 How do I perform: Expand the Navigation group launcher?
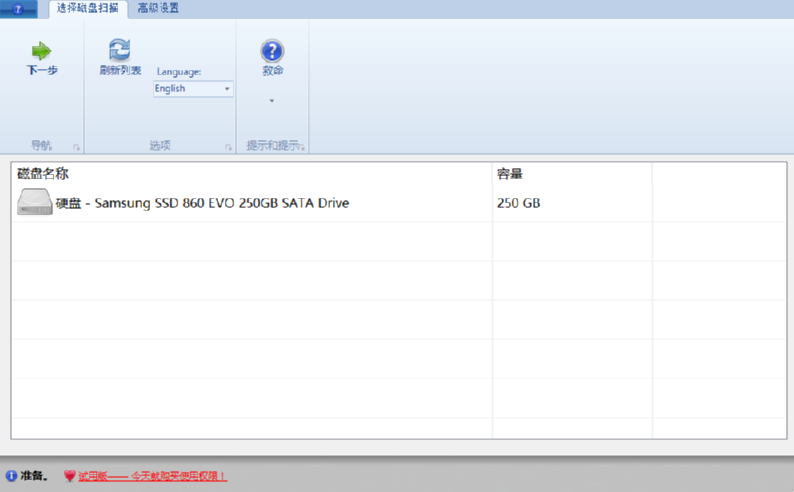[76, 147]
